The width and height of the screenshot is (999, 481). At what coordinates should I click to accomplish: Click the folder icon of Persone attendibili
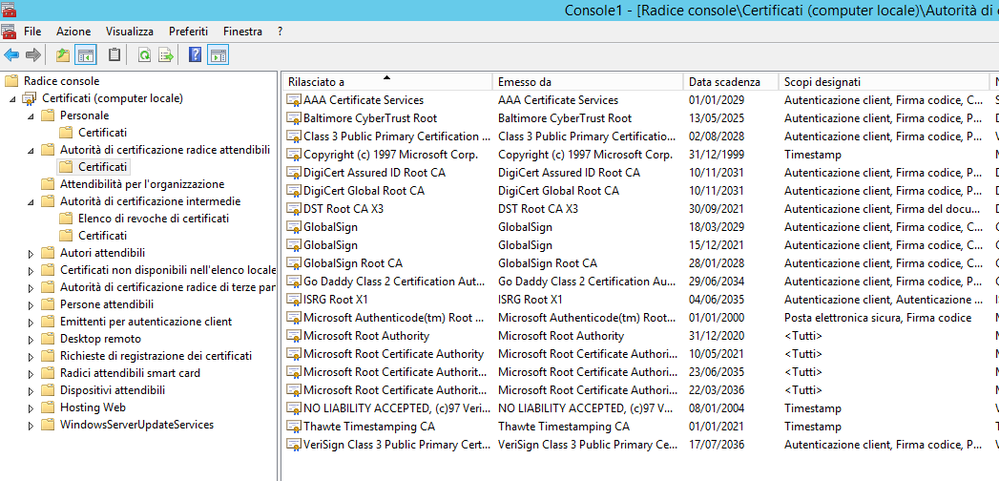tap(48, 304)
